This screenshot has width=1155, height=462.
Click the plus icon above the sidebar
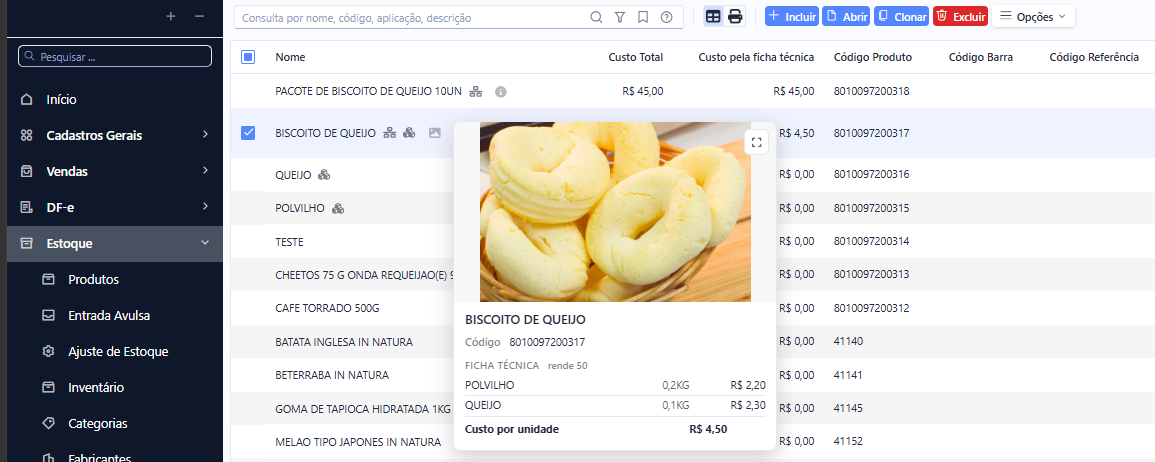coord(171,15)
